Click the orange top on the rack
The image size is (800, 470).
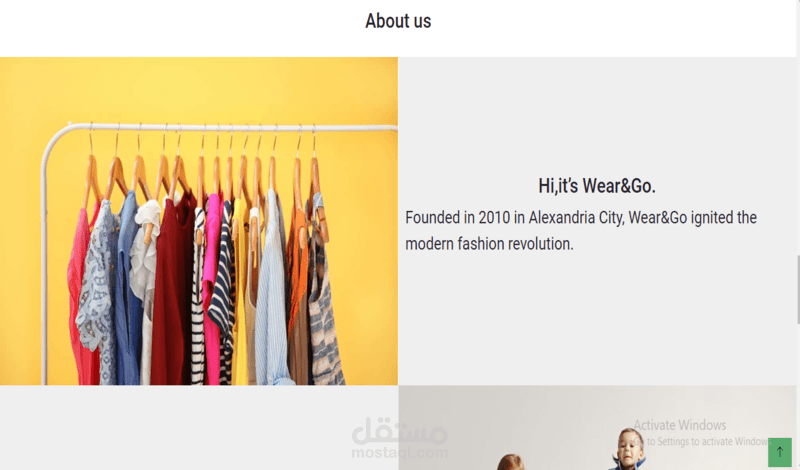297,265
